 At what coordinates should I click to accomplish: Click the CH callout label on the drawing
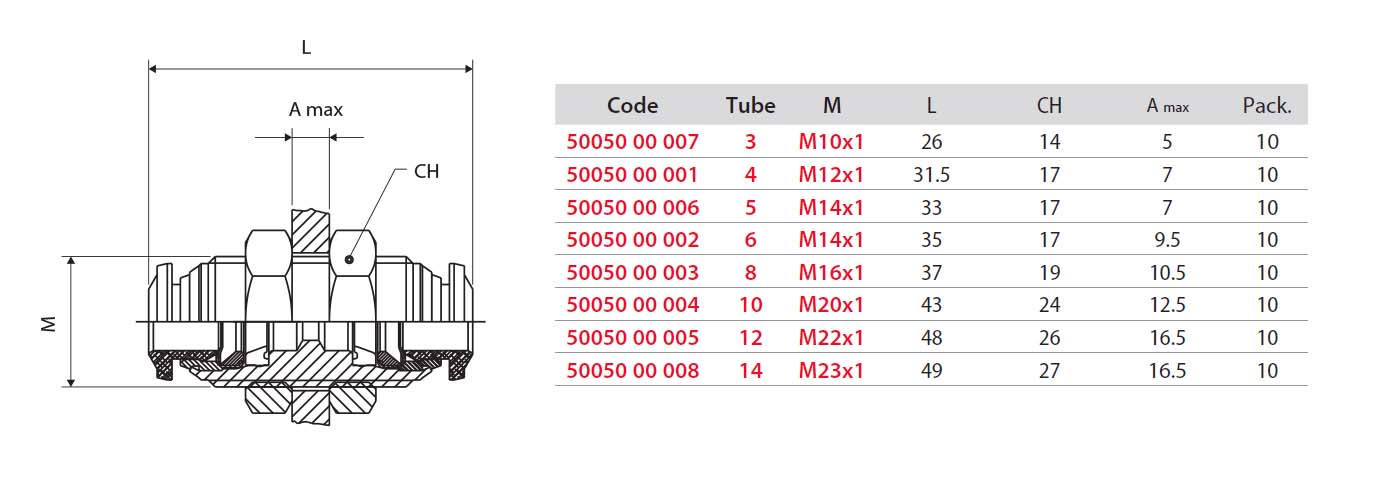pyautogui.click(x=427, y=171)
